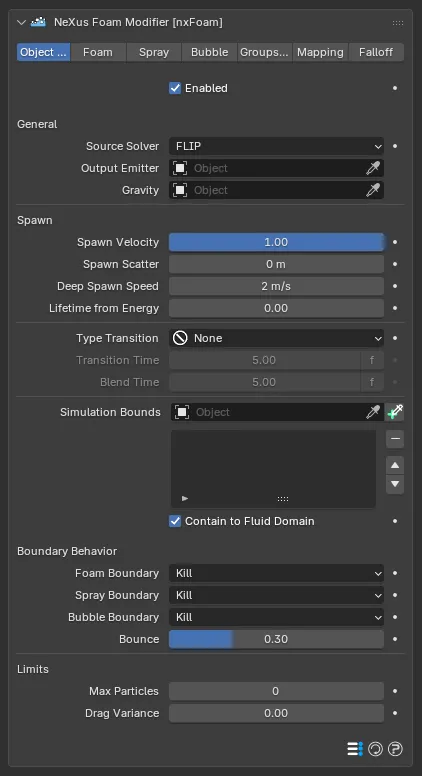
Task: Animate the Enabled property dot
Action: (395, 88)
